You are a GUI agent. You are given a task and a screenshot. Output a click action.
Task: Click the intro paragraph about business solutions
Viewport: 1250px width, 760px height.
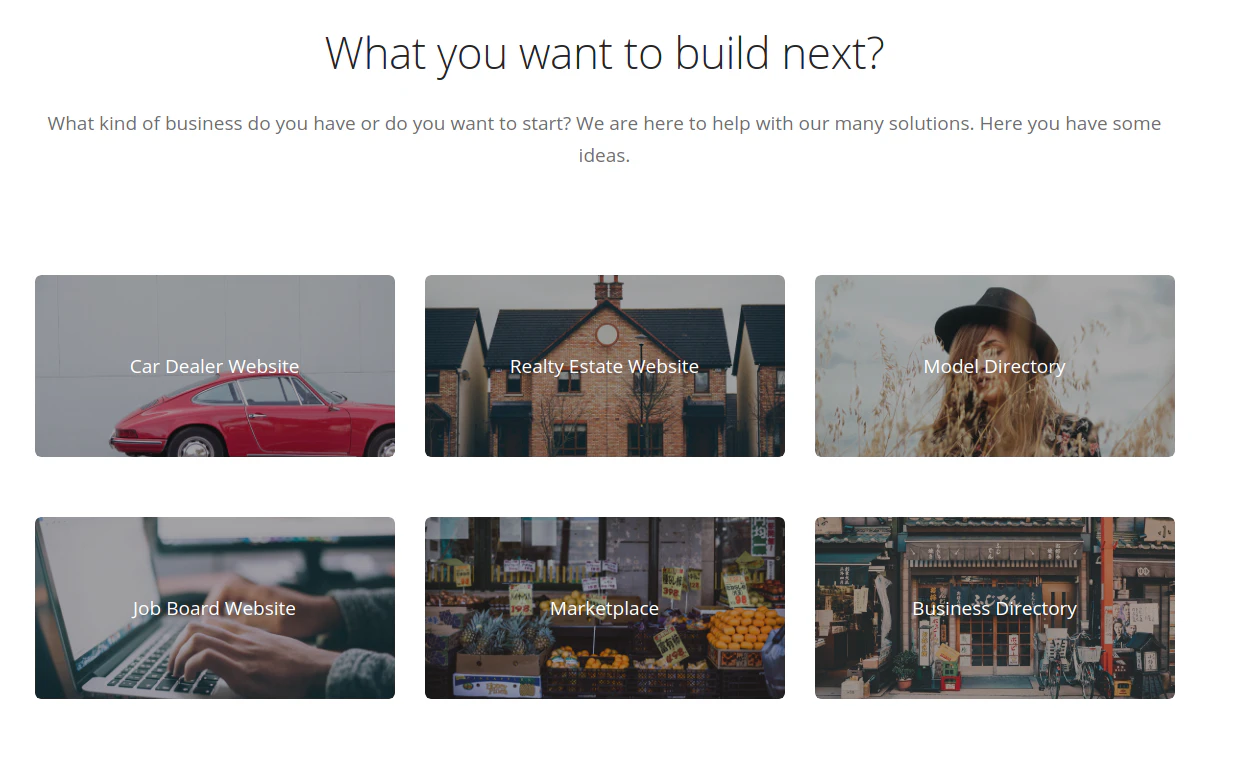pyautogui.click(x=605, y=139)
